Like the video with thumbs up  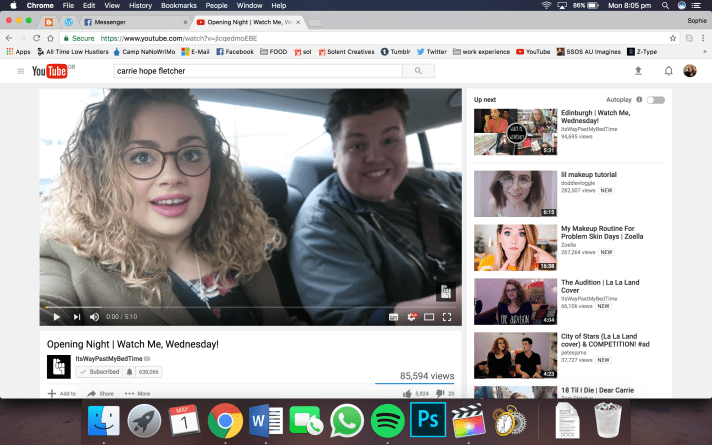[408, 393]
